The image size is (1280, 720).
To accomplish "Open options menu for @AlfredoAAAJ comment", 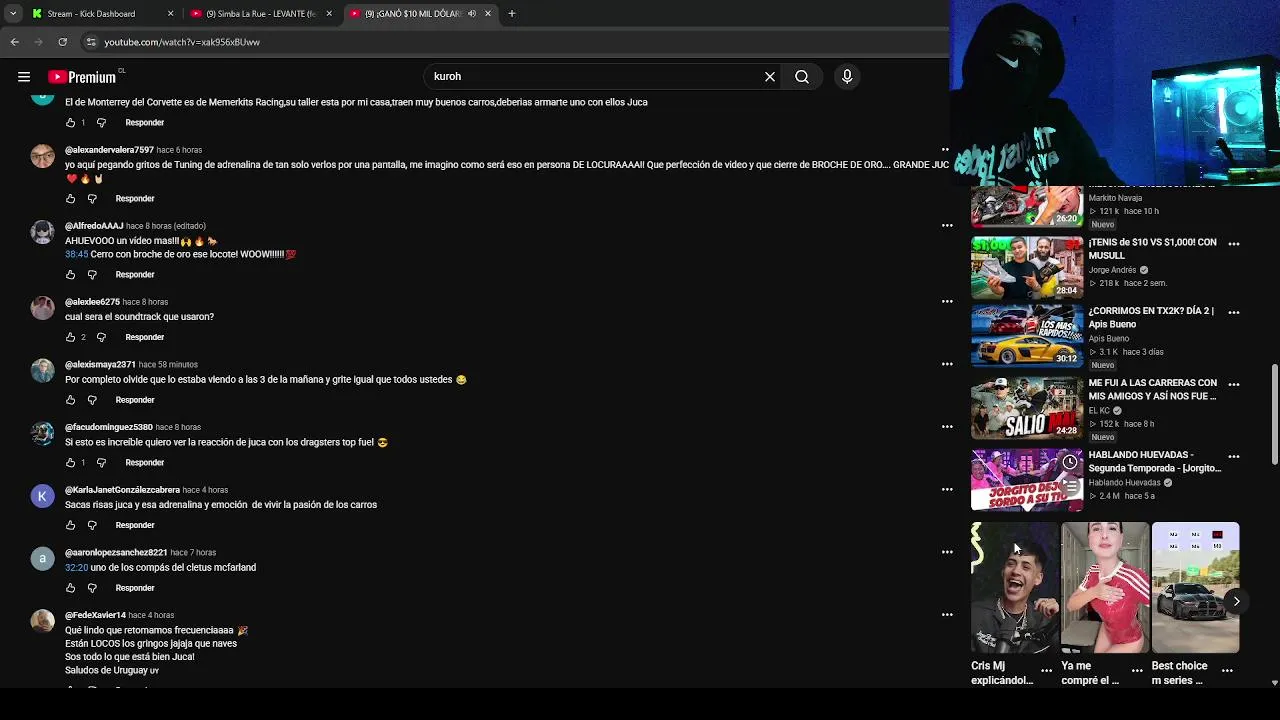I will pos(946,226).
